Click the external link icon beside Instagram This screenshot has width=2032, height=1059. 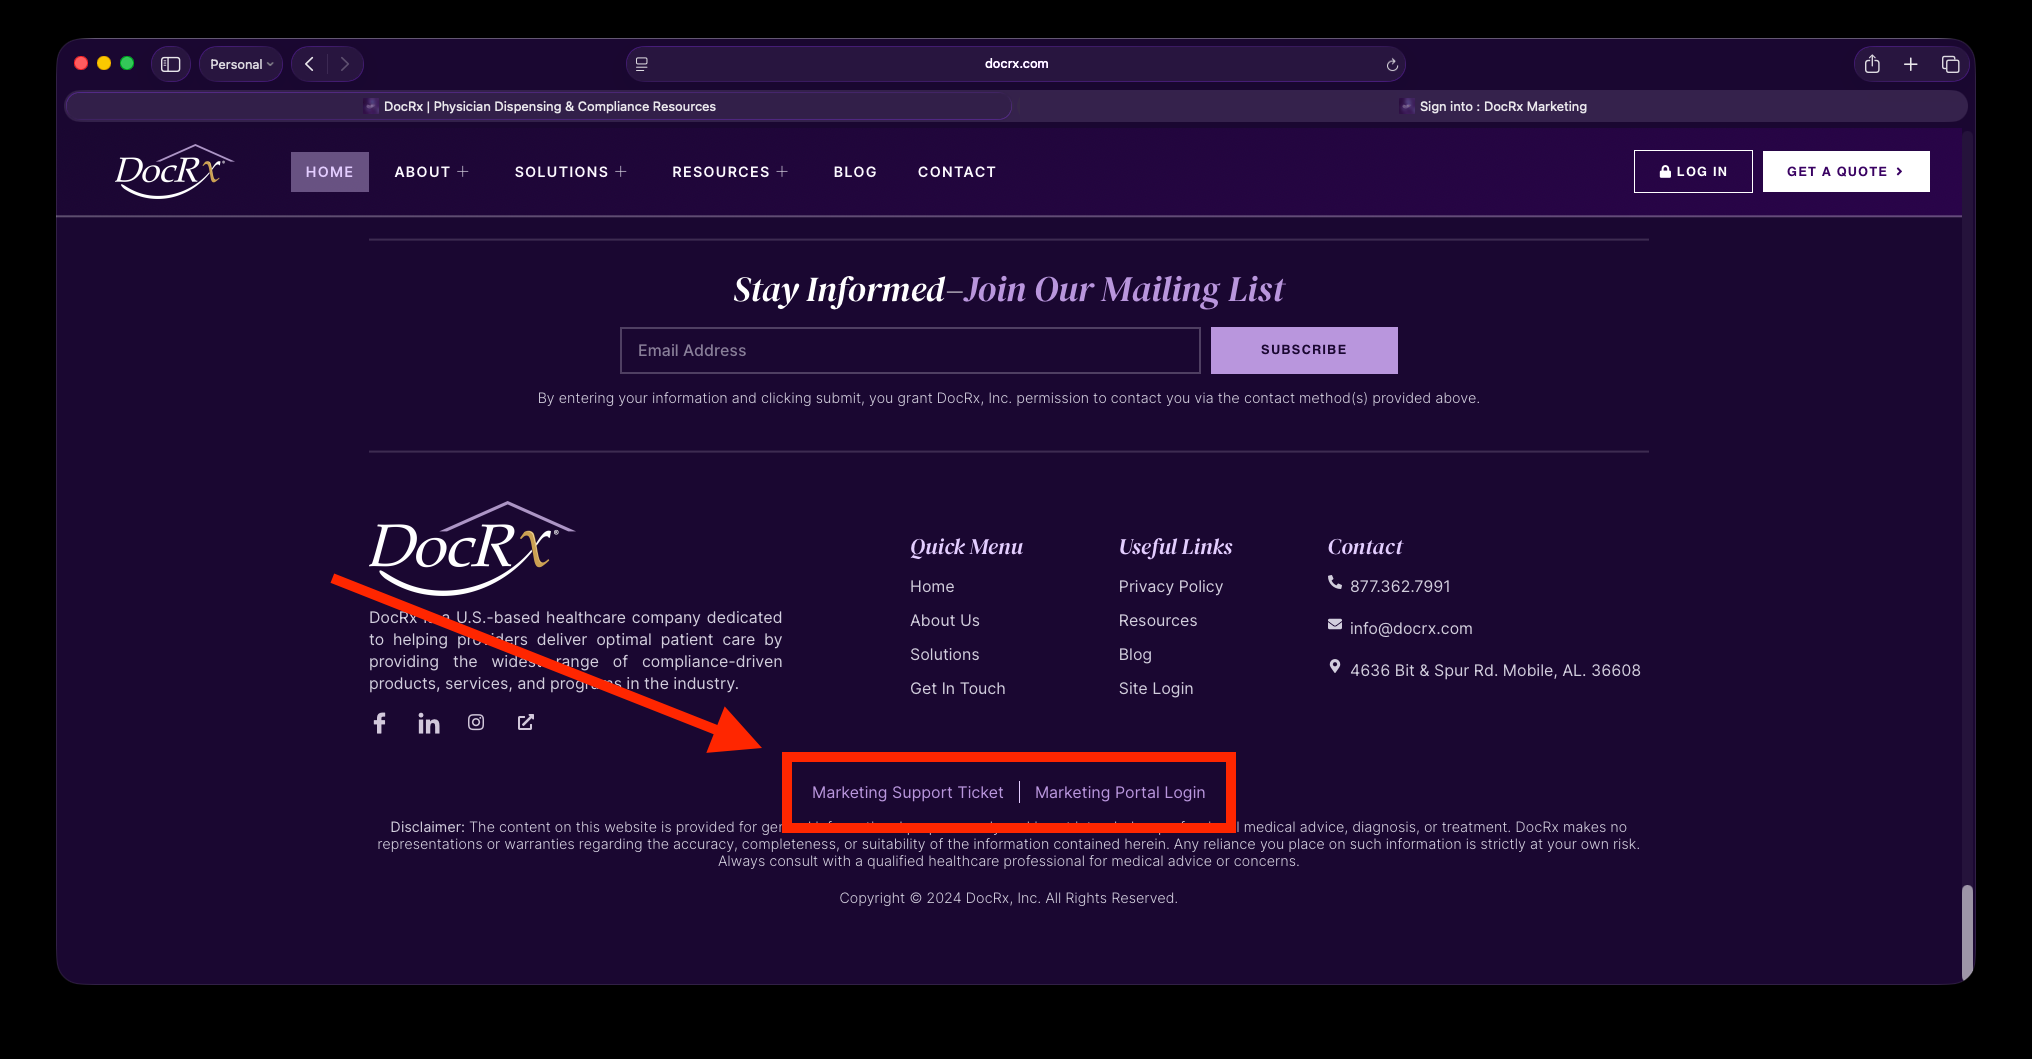pyautogui.click(x=526, y=722)
